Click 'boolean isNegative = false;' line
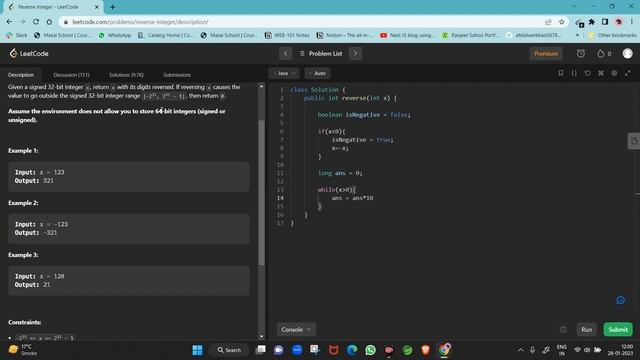This screenshot has height=360, width=640. (x=364, y=115)
